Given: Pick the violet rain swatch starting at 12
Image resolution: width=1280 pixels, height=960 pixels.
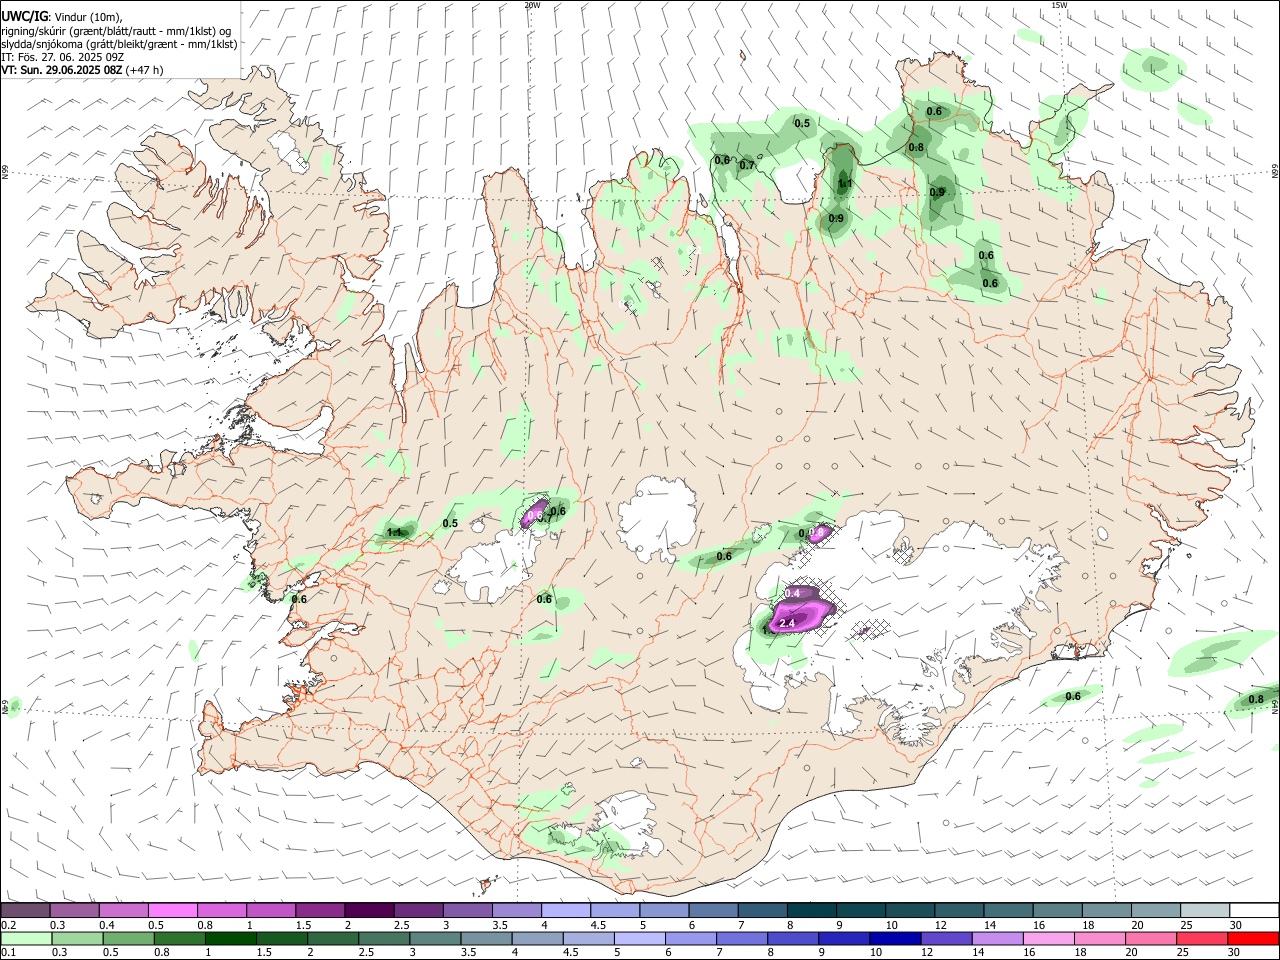Looking at the screenshot, I should pos(947,939).
